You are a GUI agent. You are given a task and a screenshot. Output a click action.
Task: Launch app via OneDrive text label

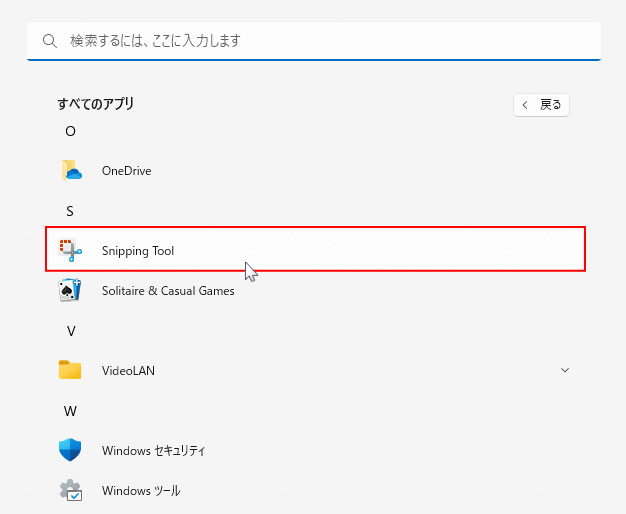[126, 171]
